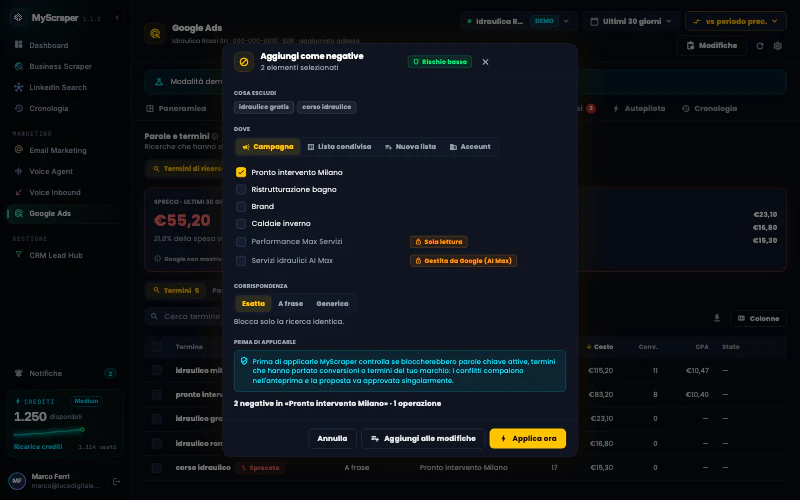Collapse the sidebar with the chevron button
800x500 pixels.
(x=117, y=17)
